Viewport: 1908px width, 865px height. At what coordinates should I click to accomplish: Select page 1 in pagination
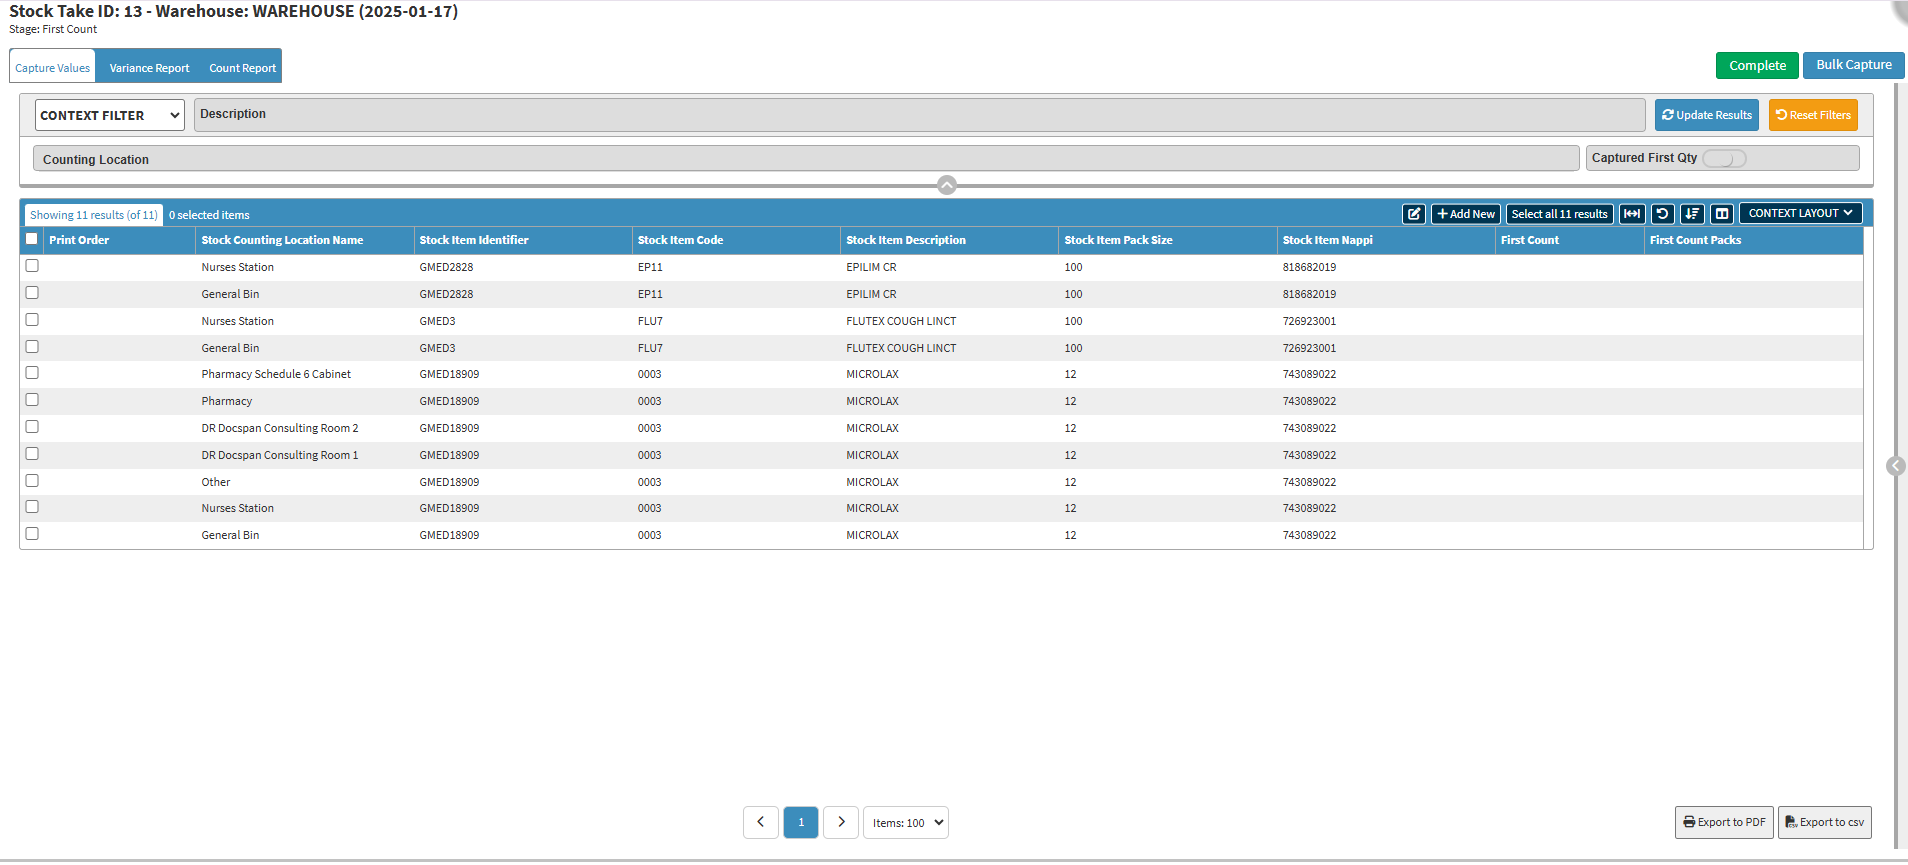click(801, 822)
